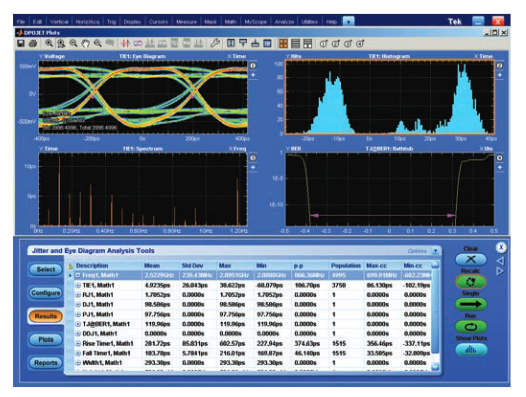Click the results table vertical scrollbar track
The height and width of the screenshot is (397, 526).
(x=435, y=315)
